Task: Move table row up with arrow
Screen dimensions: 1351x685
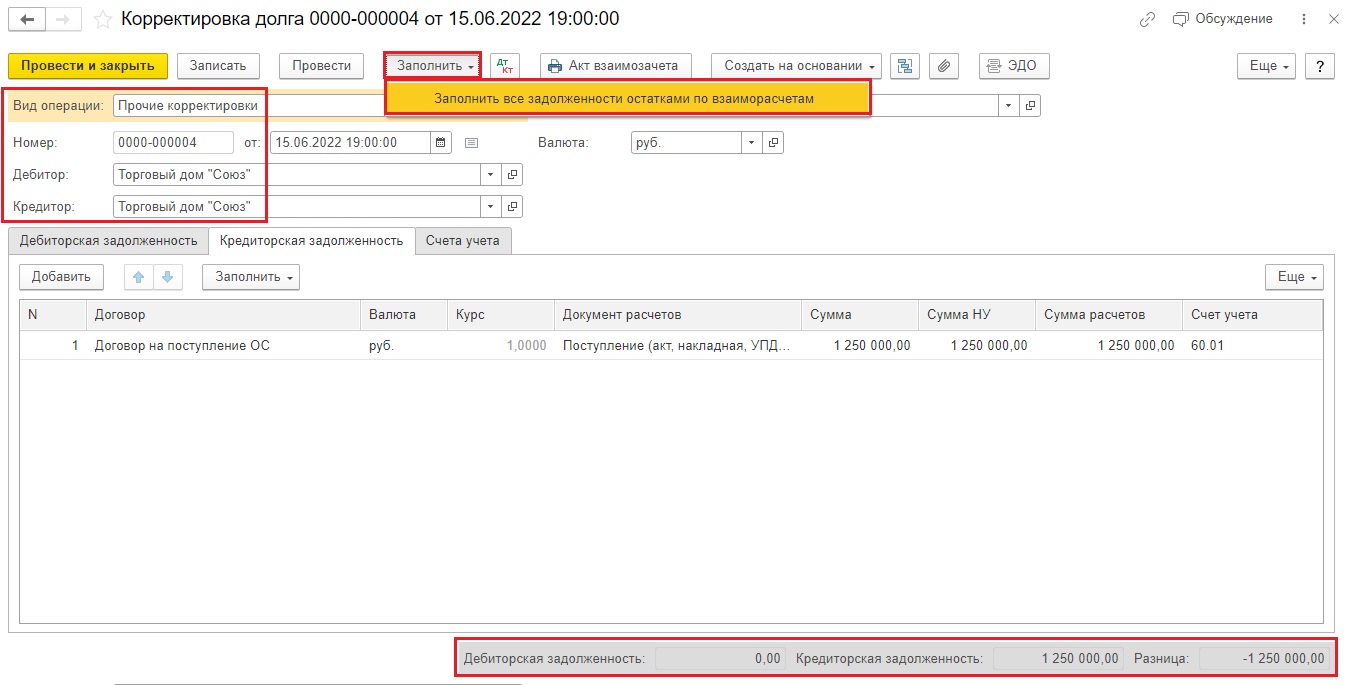Action: coord(139,277)
